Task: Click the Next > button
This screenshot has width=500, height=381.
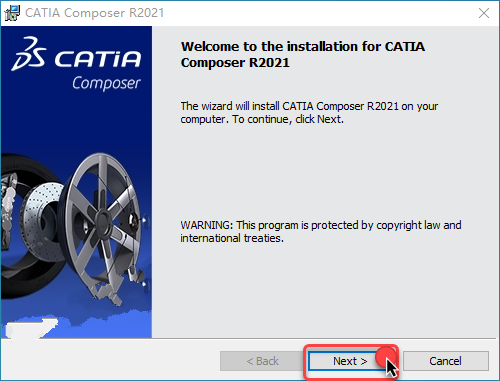Action: click(x=350, y=361)
